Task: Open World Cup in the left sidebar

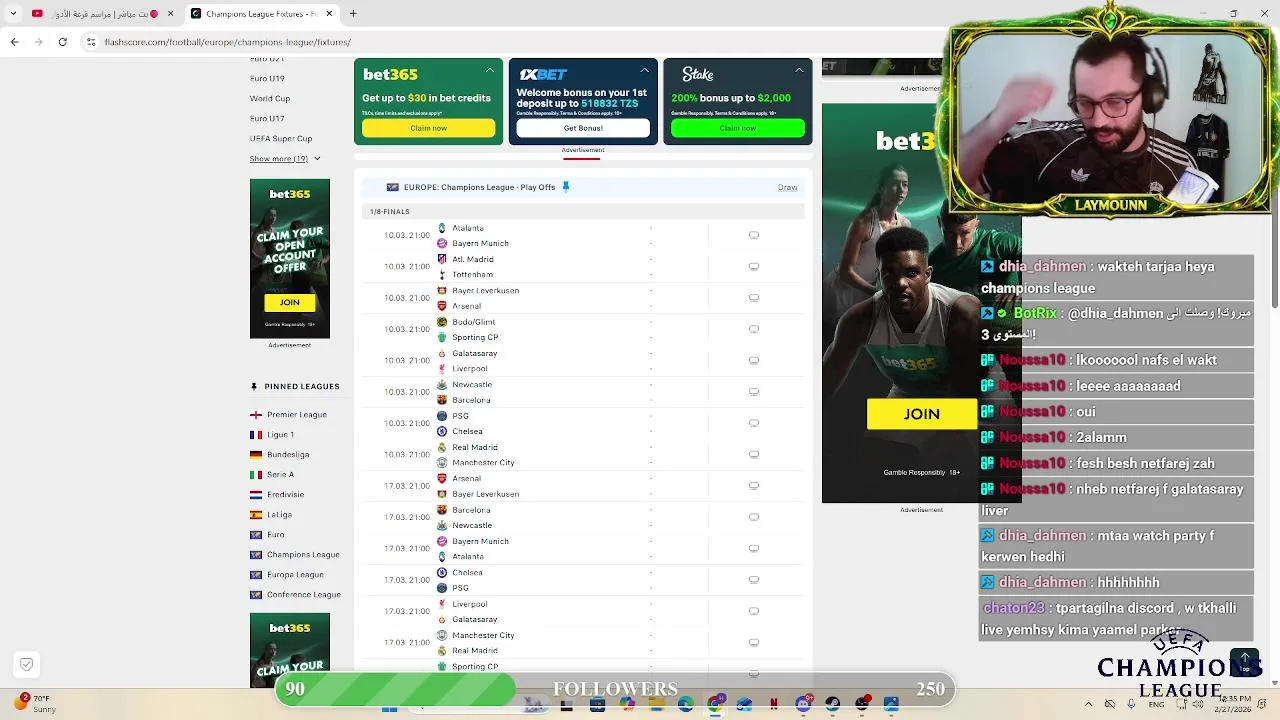Action: point(270,98)
